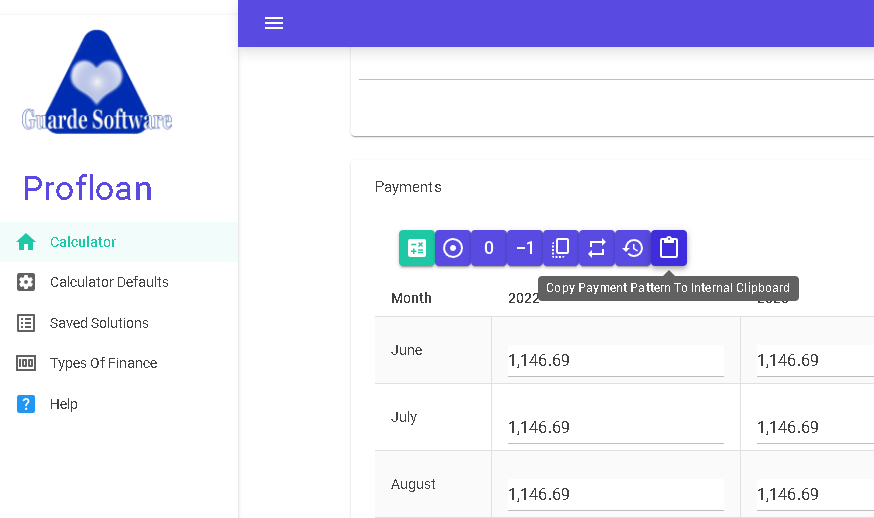Edit the August 2022 payment field

click(614, 494)
